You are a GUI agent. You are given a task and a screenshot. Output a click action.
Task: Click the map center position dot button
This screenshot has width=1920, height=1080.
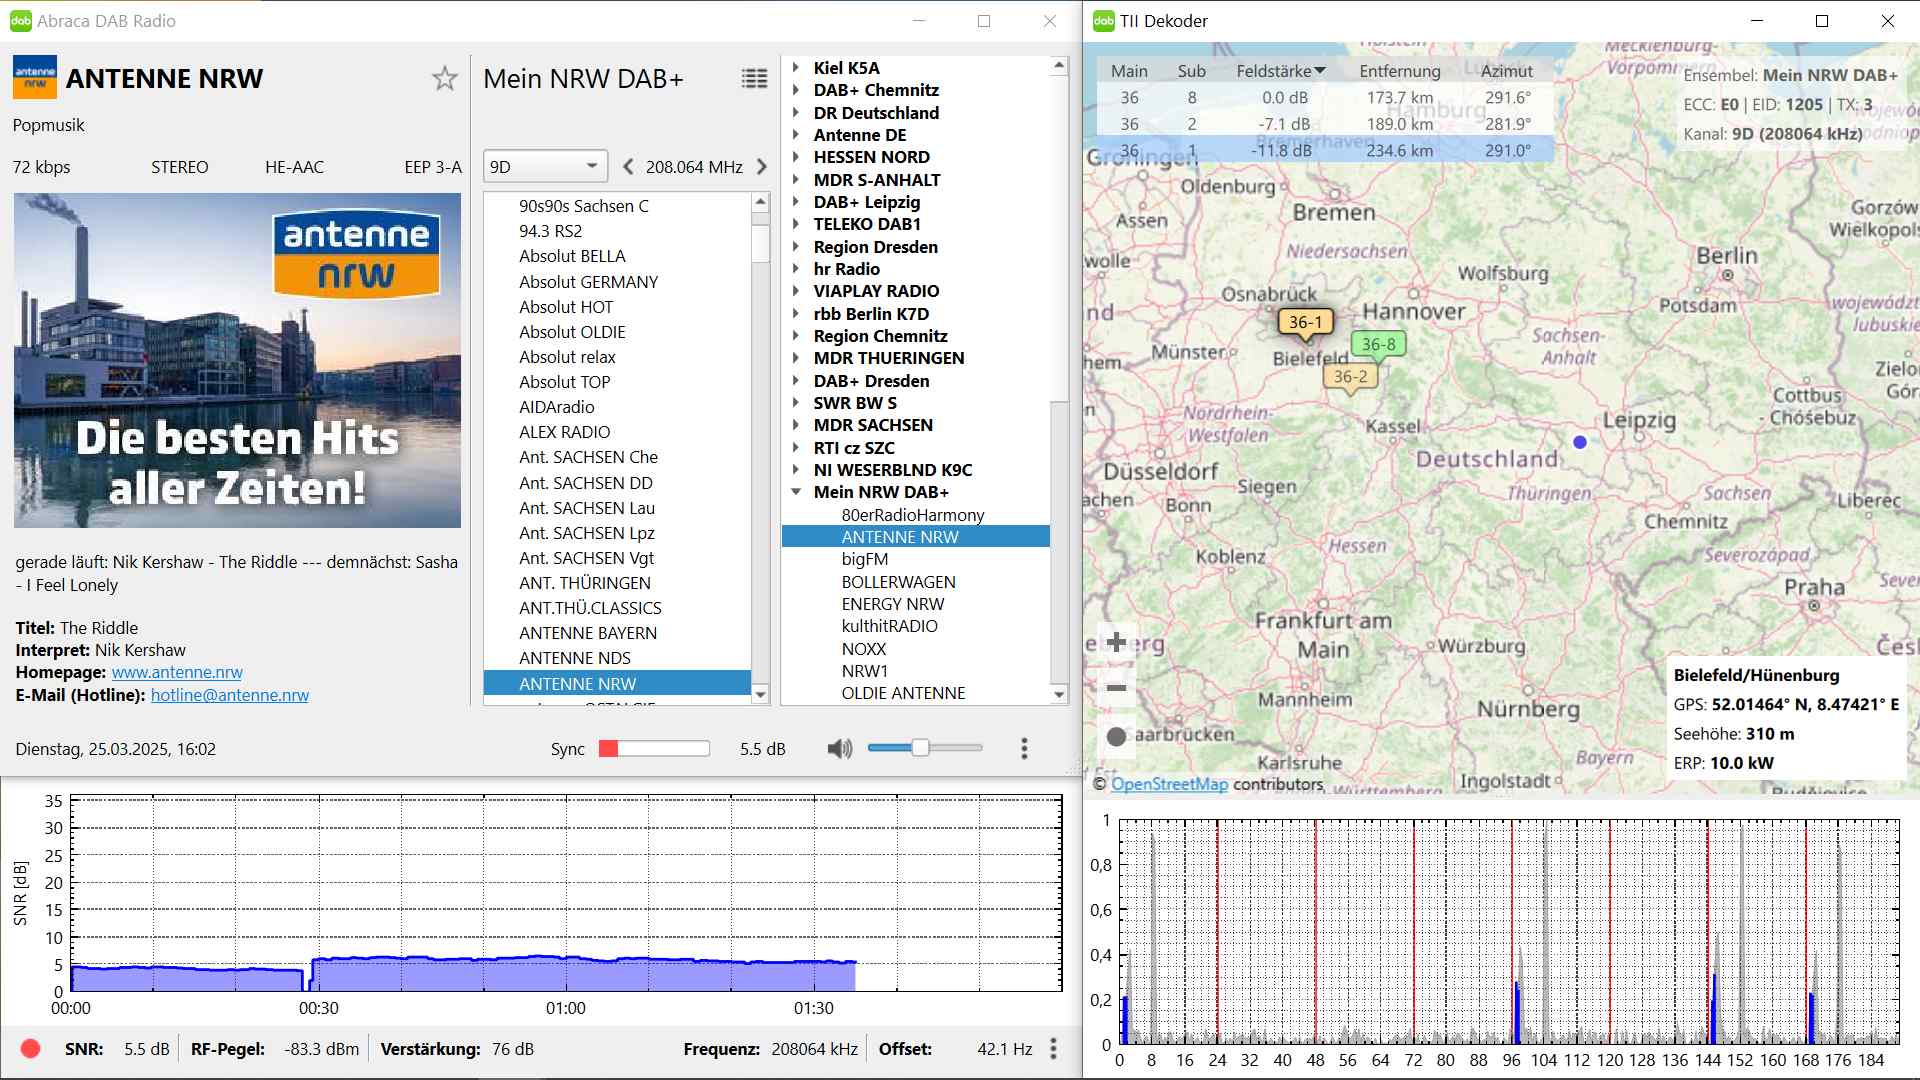(x=1117, y=737)
